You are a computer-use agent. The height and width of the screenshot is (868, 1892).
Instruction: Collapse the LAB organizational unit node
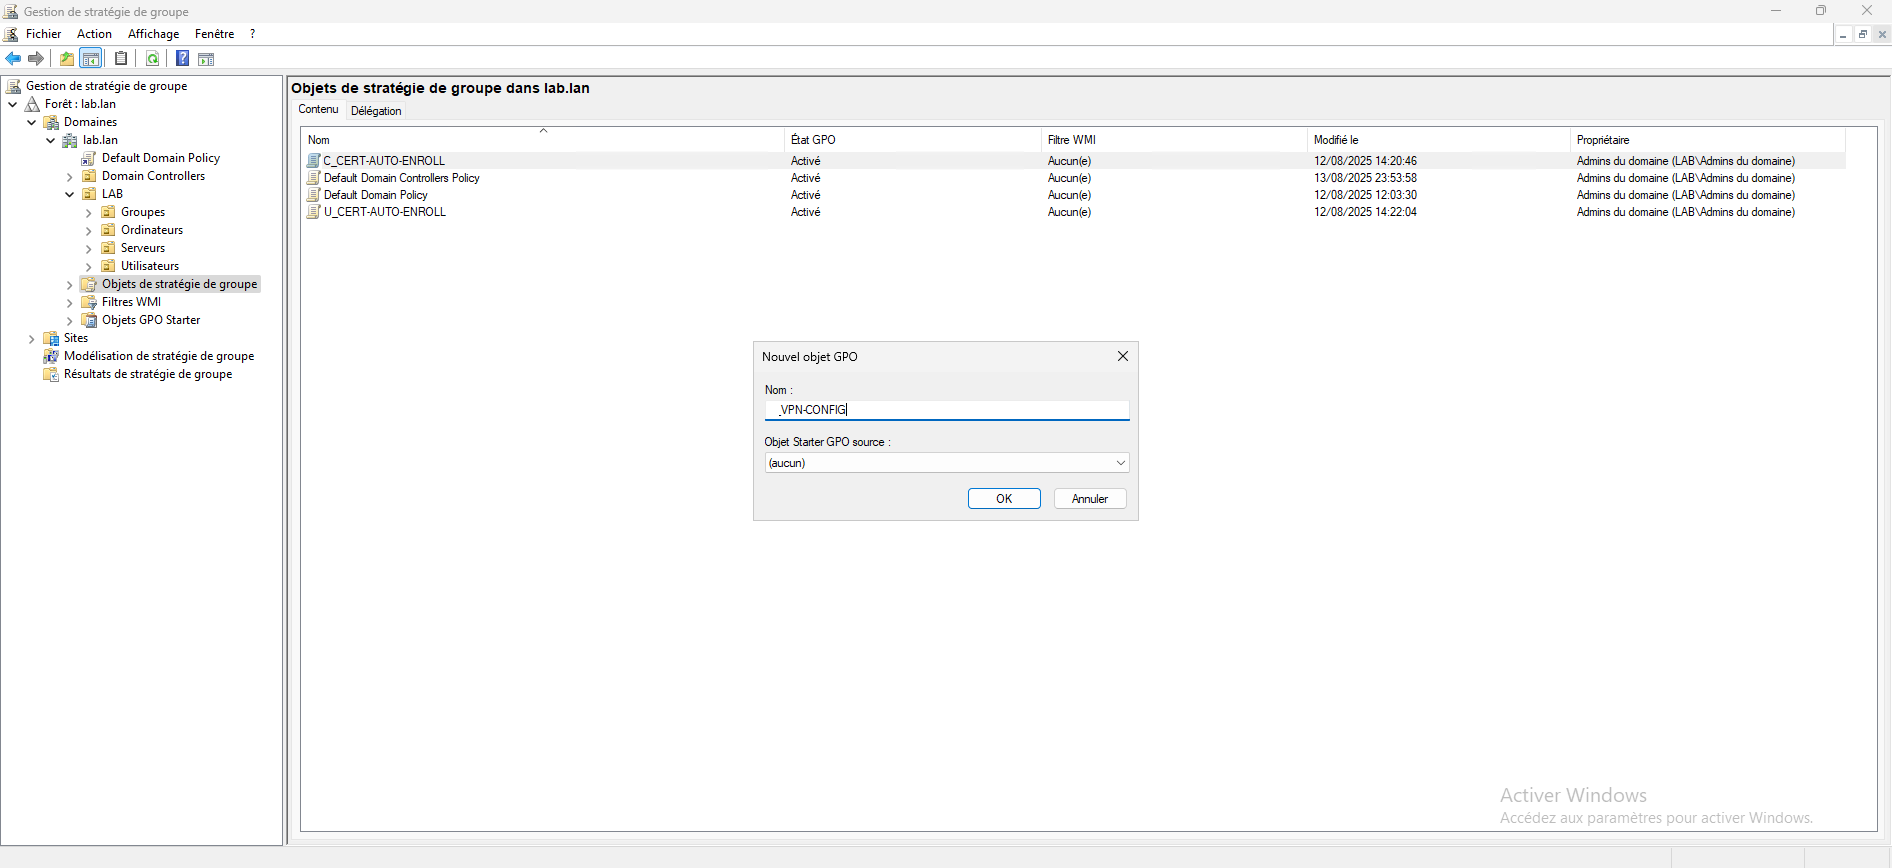[x=70, y=195]
